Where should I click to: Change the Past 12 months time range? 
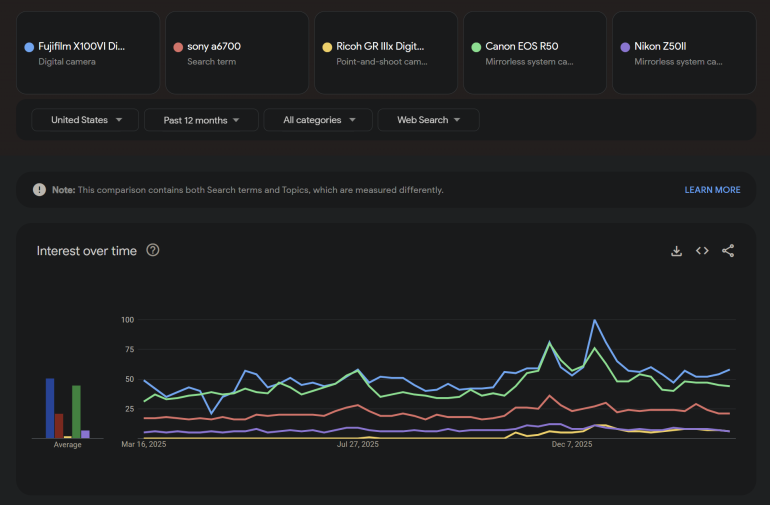pyautogui.click(x=201, y=120)
